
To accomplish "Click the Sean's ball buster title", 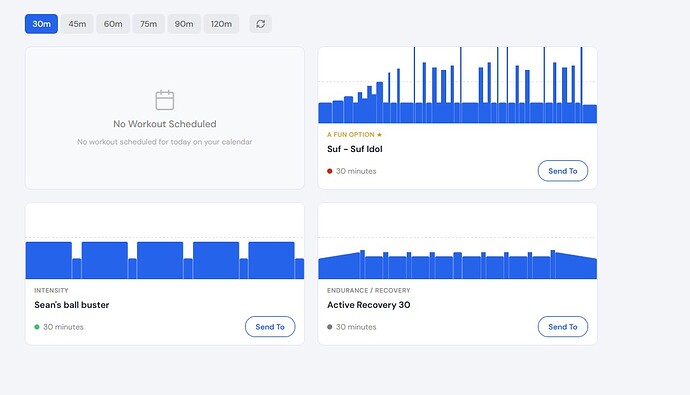I will pyautogui.click(x=72, y=305).
